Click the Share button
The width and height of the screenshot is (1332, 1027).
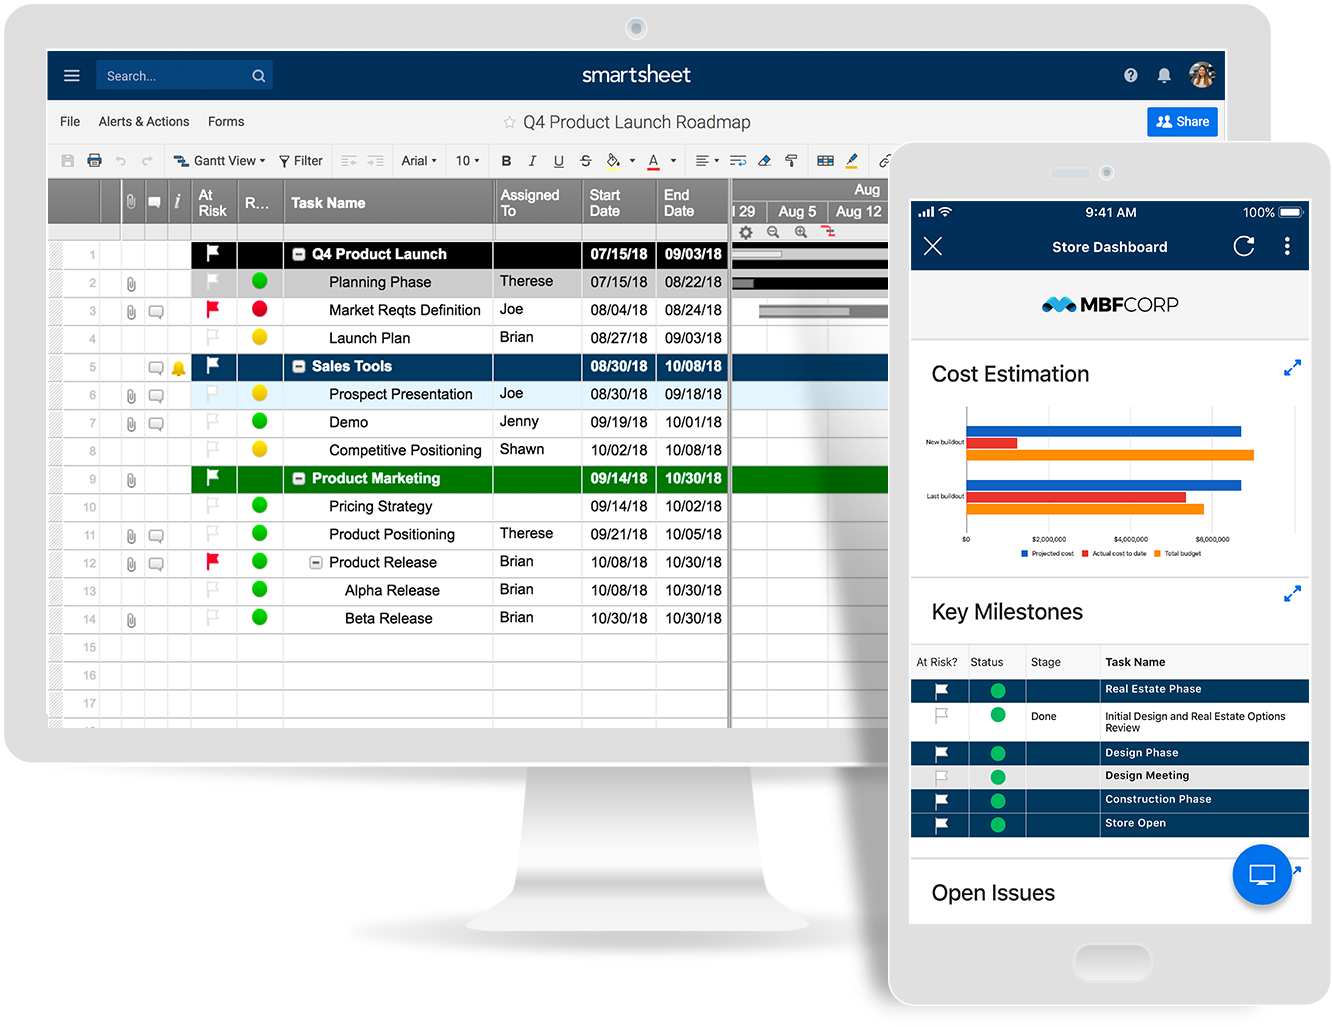(x=1182, y=122)
